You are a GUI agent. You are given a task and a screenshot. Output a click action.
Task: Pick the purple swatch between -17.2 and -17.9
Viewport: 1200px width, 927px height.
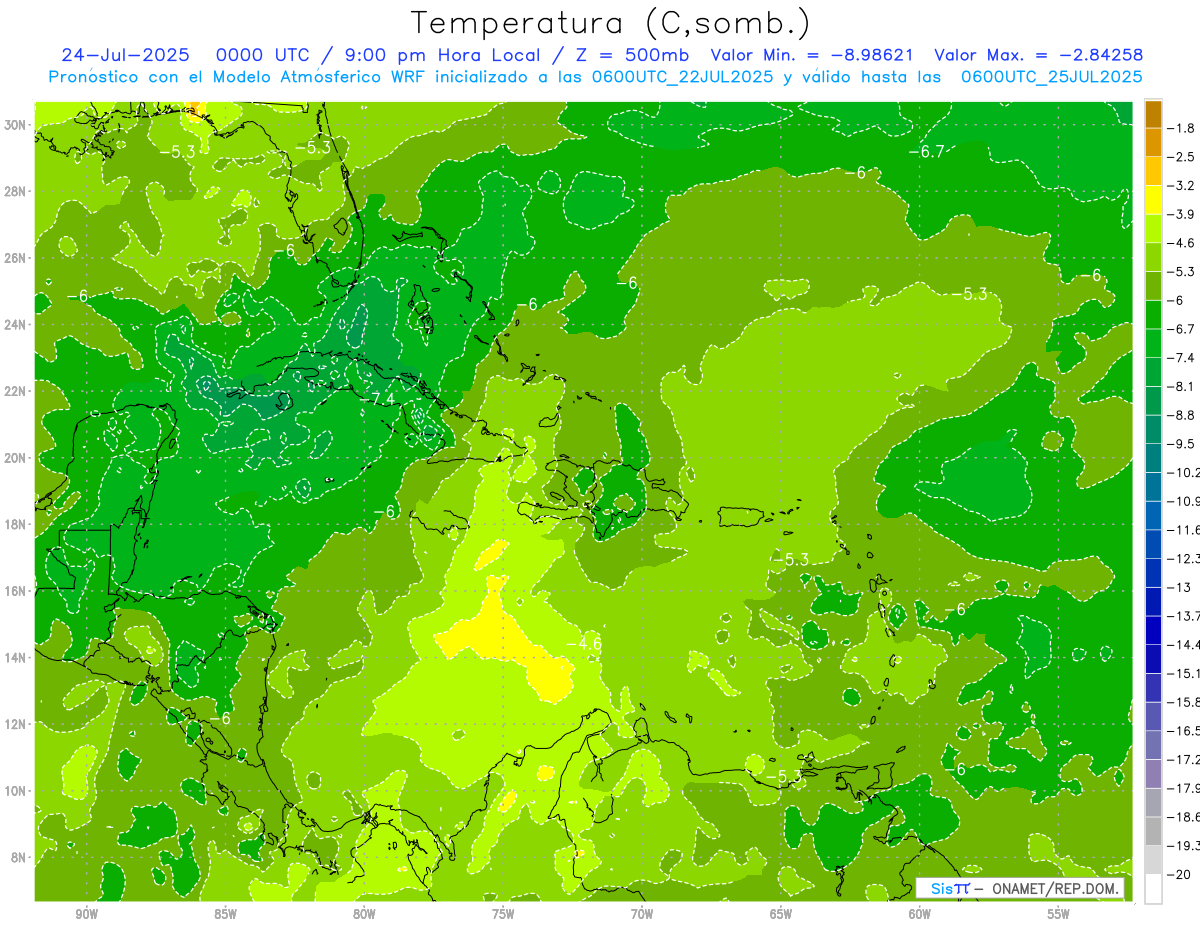(x=1153, y=773)
